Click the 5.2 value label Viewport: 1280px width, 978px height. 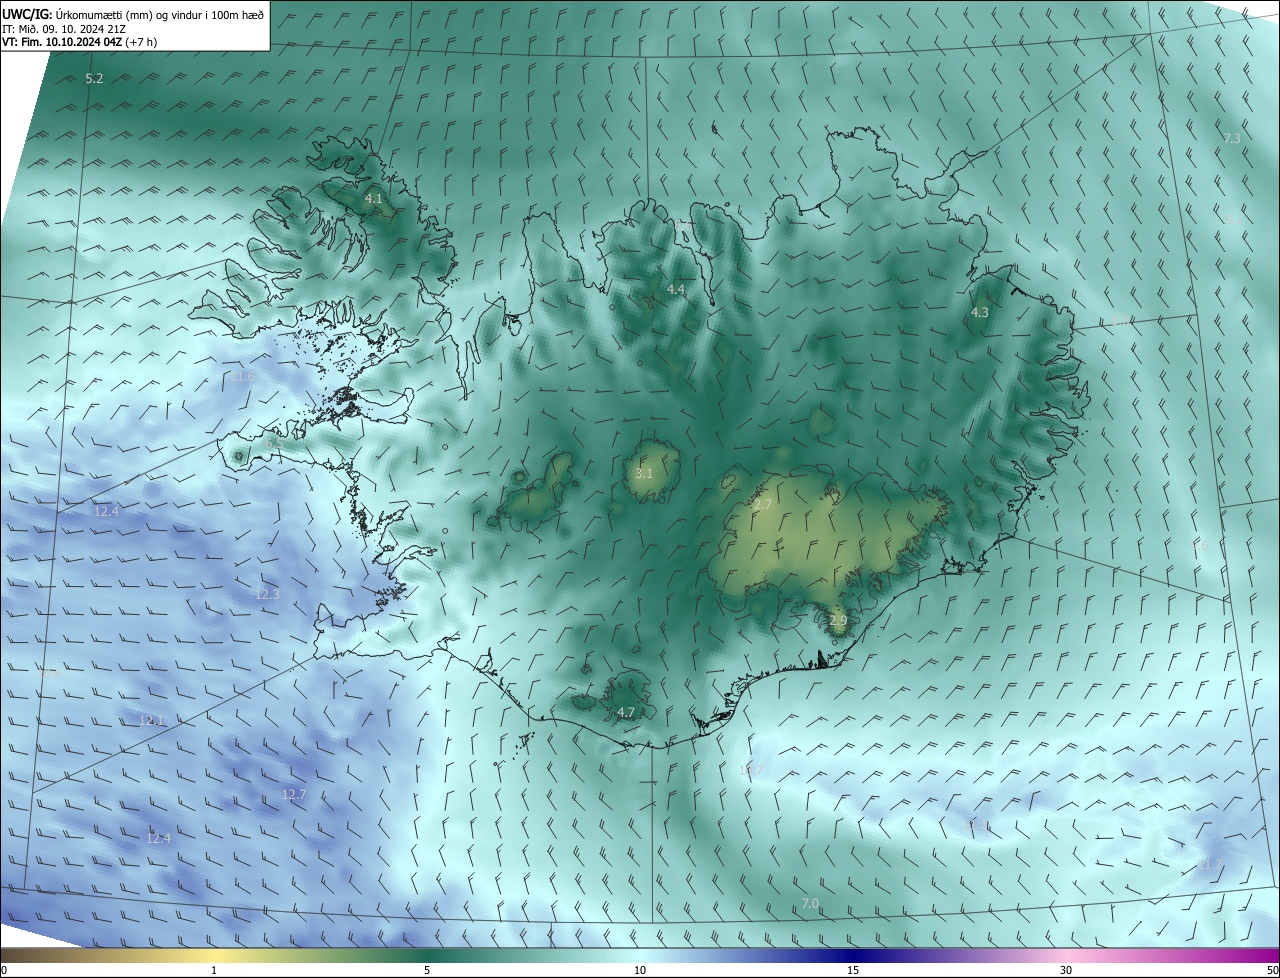pyautogui.click(x=94, y=78)
